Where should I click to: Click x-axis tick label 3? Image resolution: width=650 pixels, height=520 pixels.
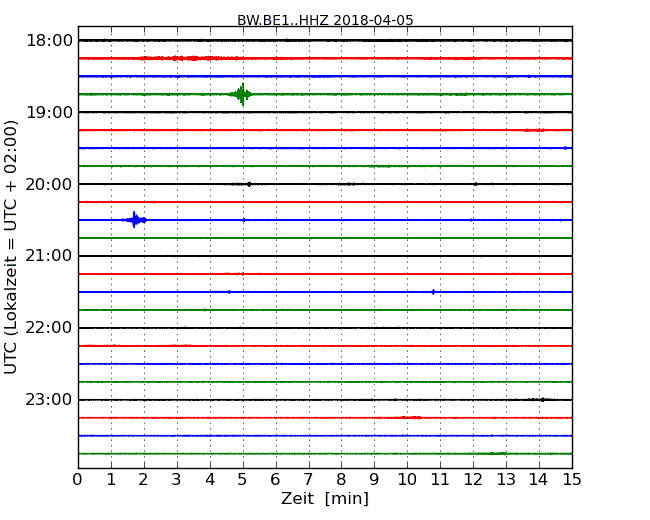[177, 480]
